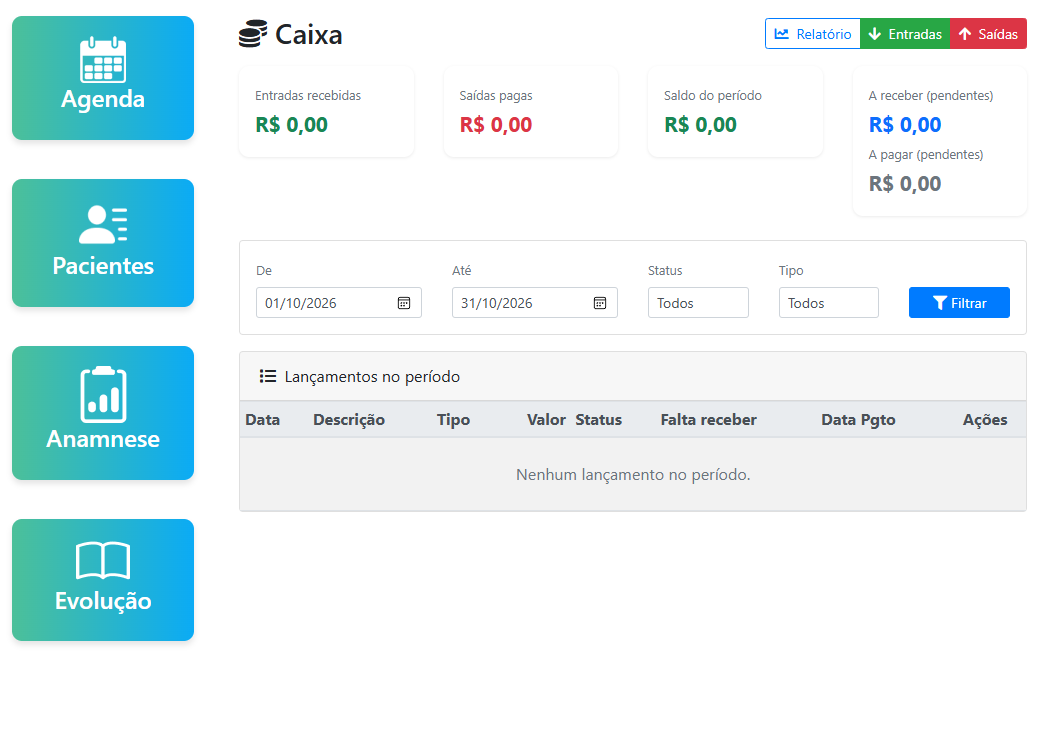This screenshot has height=732, width=1046.
Task: Click the red Saídas button
Action: tap(988, 33)
